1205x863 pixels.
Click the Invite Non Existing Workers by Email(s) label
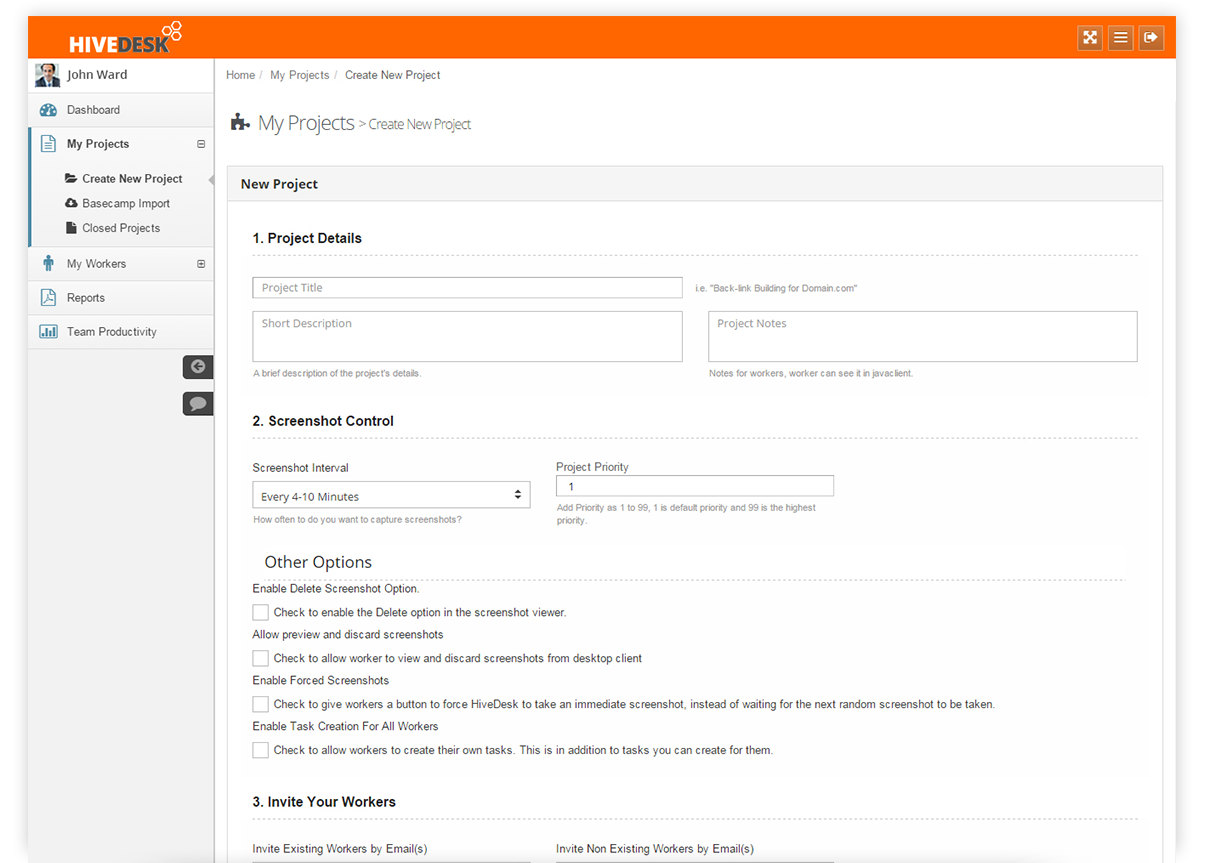pos(655,849)
